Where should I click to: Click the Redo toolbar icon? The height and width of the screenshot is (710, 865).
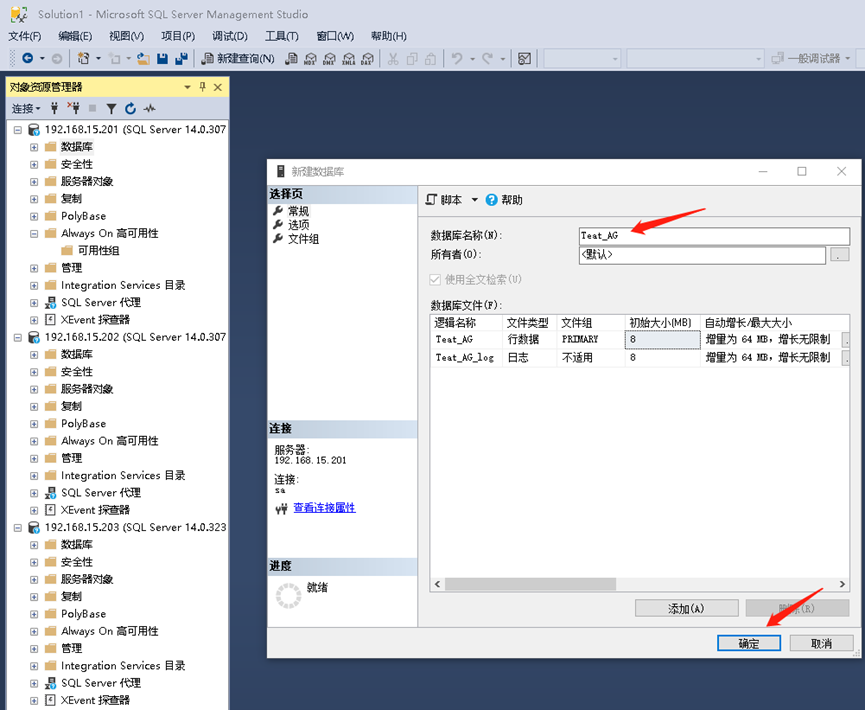coord(488,58)
